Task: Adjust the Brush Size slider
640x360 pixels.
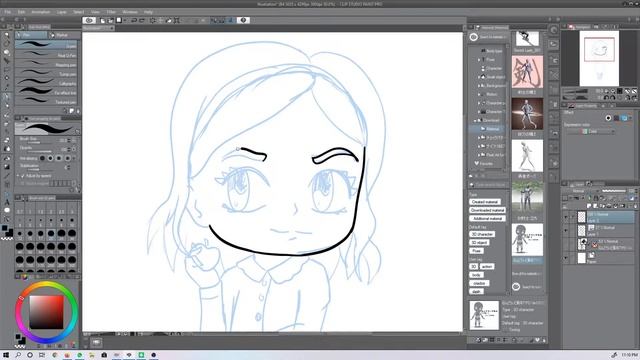Action: pos(41,141)
